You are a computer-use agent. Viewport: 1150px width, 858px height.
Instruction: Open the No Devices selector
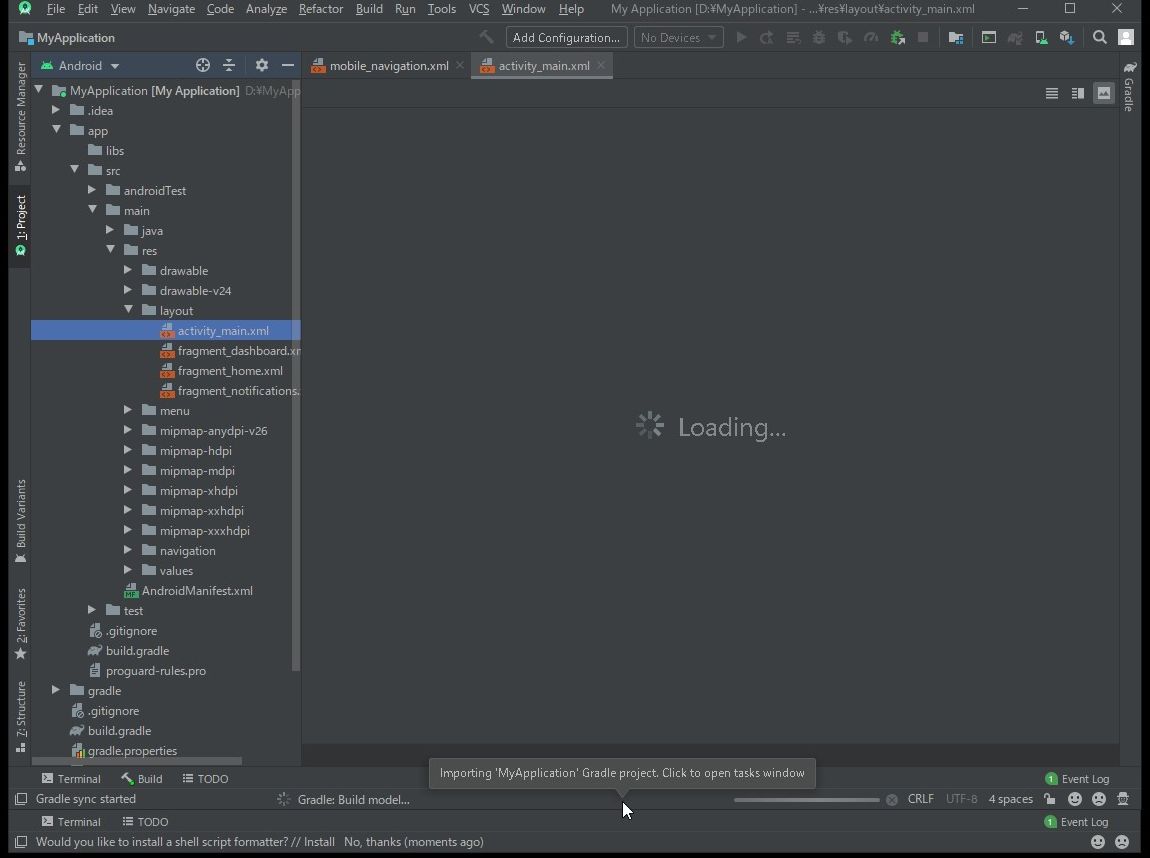678,37
